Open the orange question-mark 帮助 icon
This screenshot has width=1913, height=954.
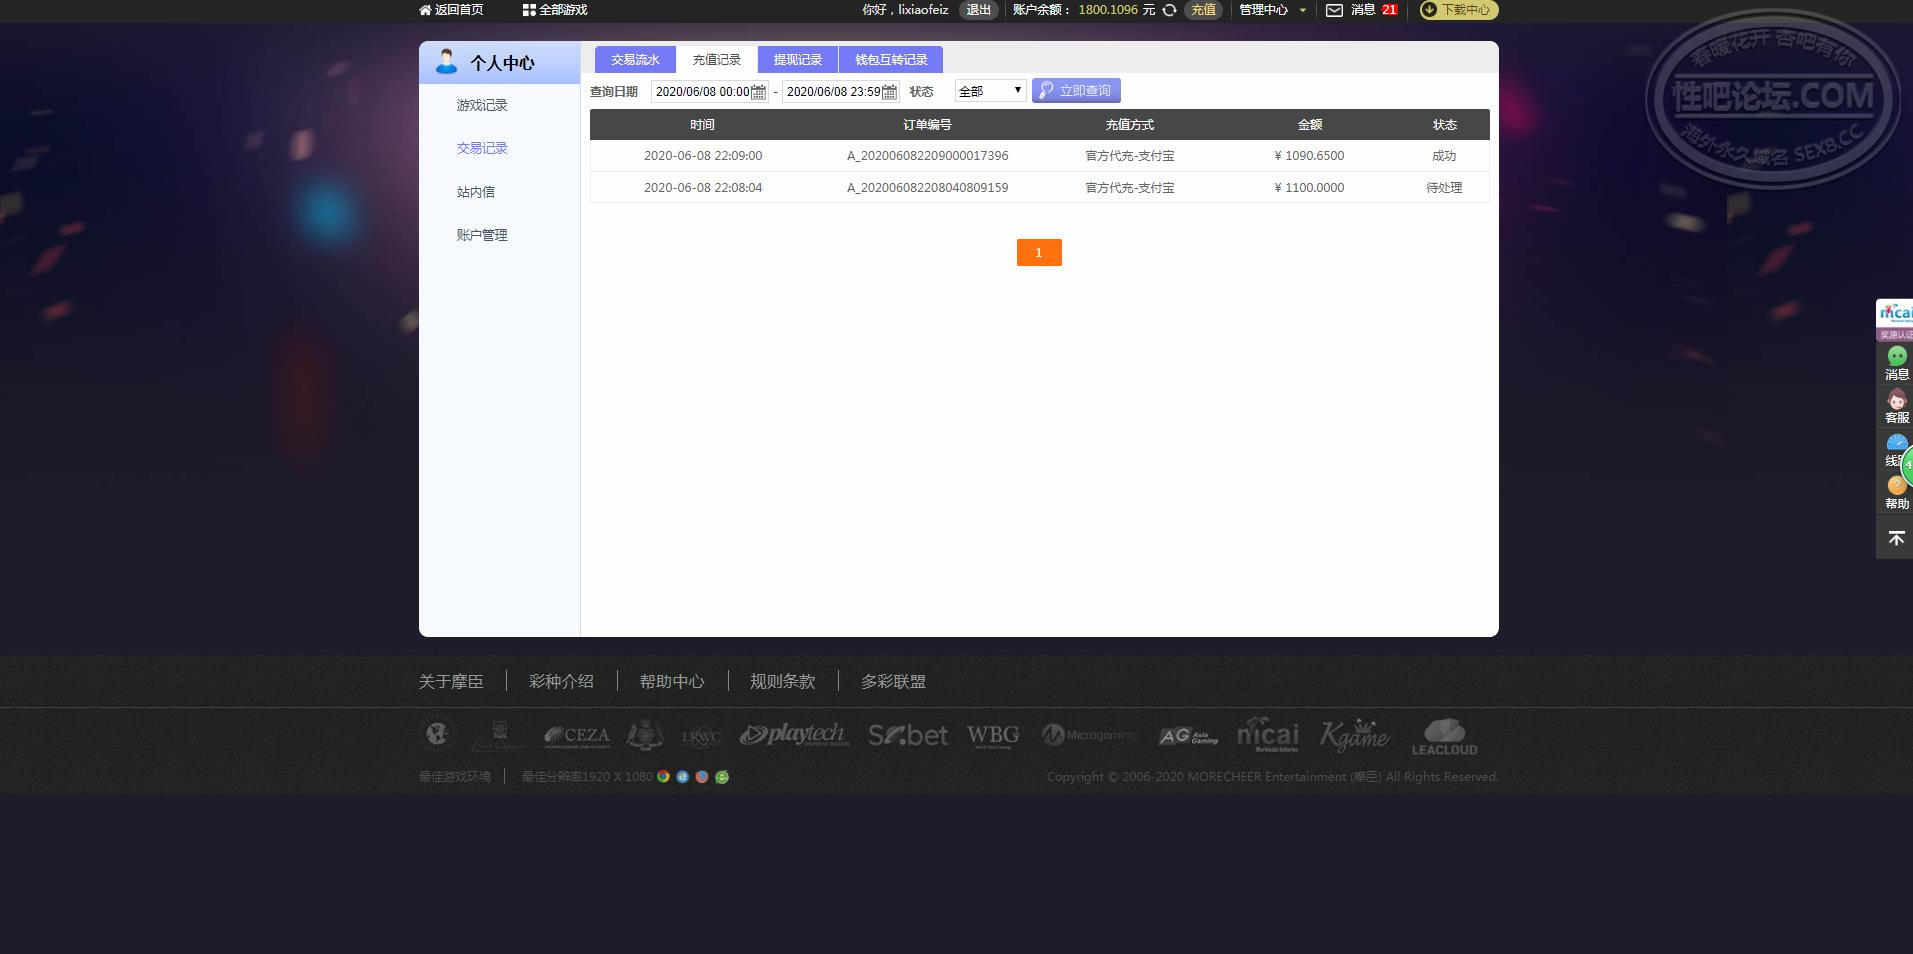click(x=1896, y=486)
